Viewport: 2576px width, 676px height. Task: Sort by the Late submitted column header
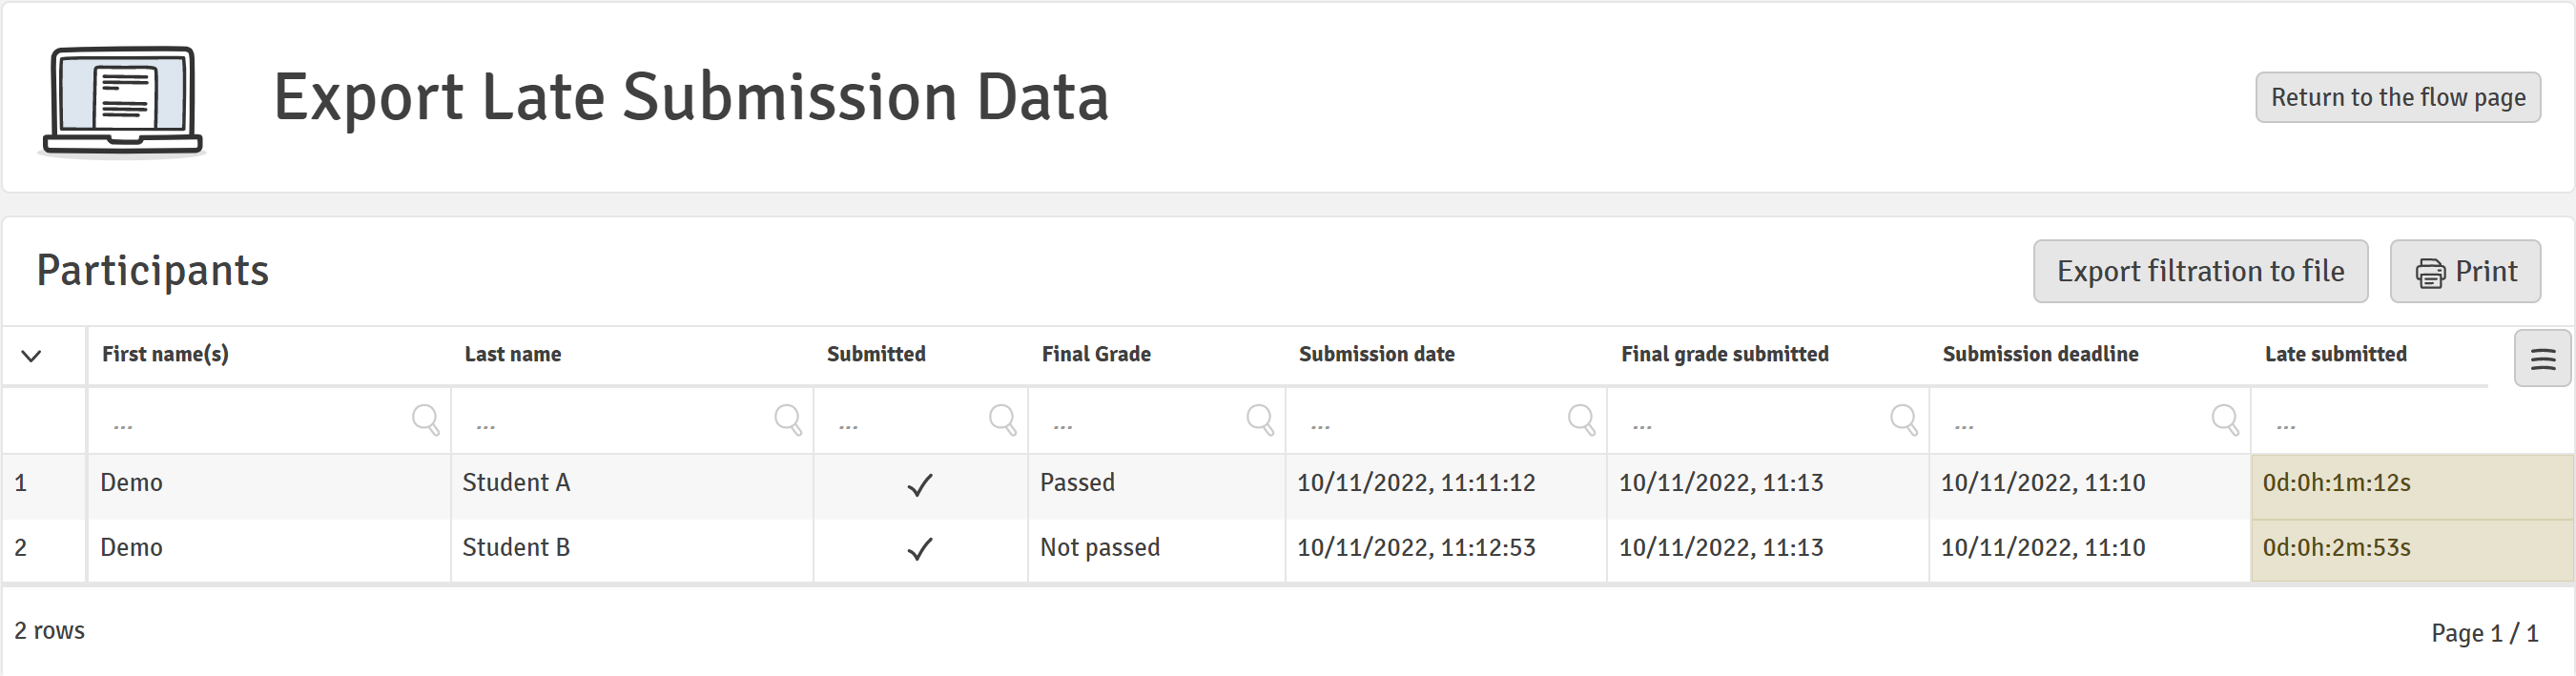pyautogui.click(x=2335, y=354)
